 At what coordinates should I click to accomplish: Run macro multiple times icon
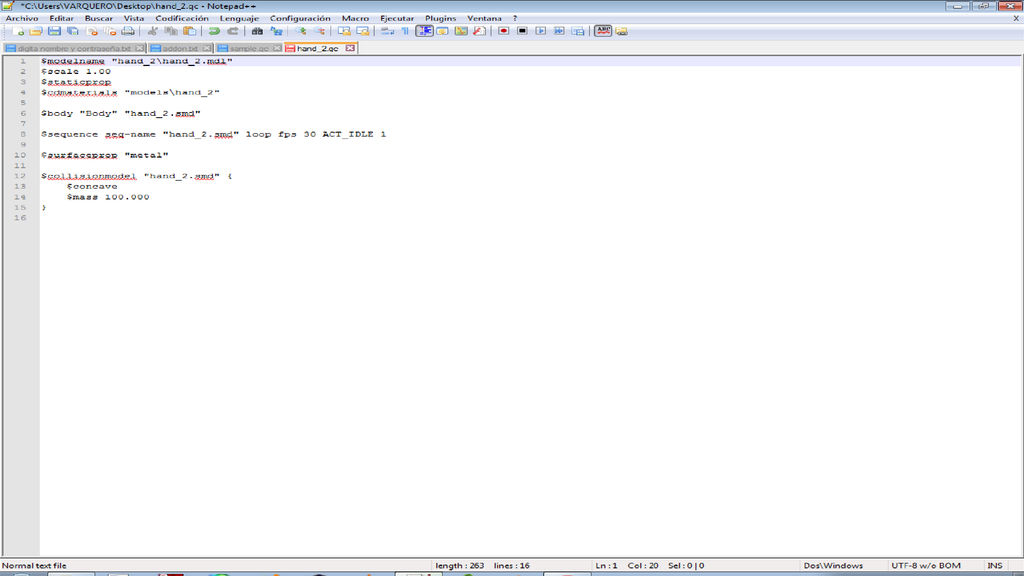pyautogui.click(x=559, y=31)
